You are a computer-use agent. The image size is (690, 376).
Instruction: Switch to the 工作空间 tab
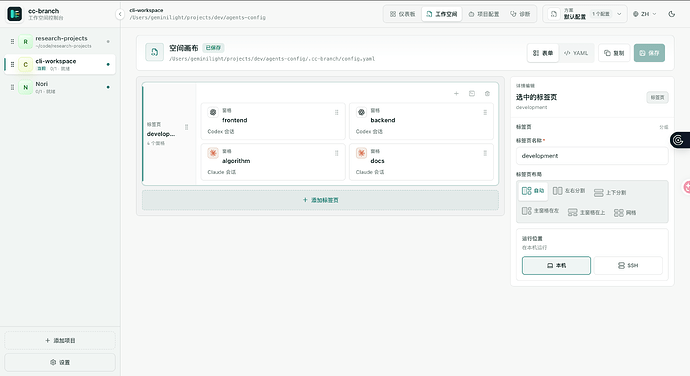tap(441, 14)
